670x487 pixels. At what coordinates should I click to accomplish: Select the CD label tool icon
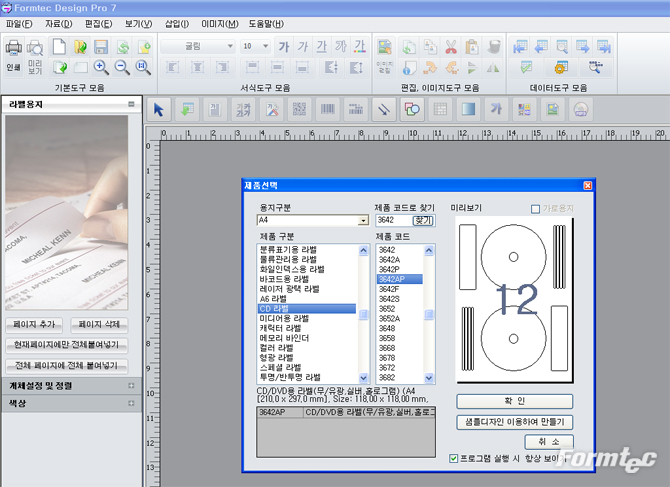[x=581, y=110]
